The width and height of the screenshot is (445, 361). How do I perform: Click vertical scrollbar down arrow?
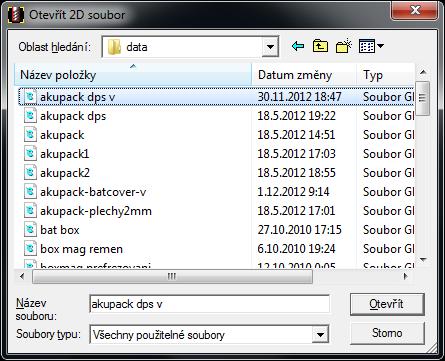click(x=423, y=259)
